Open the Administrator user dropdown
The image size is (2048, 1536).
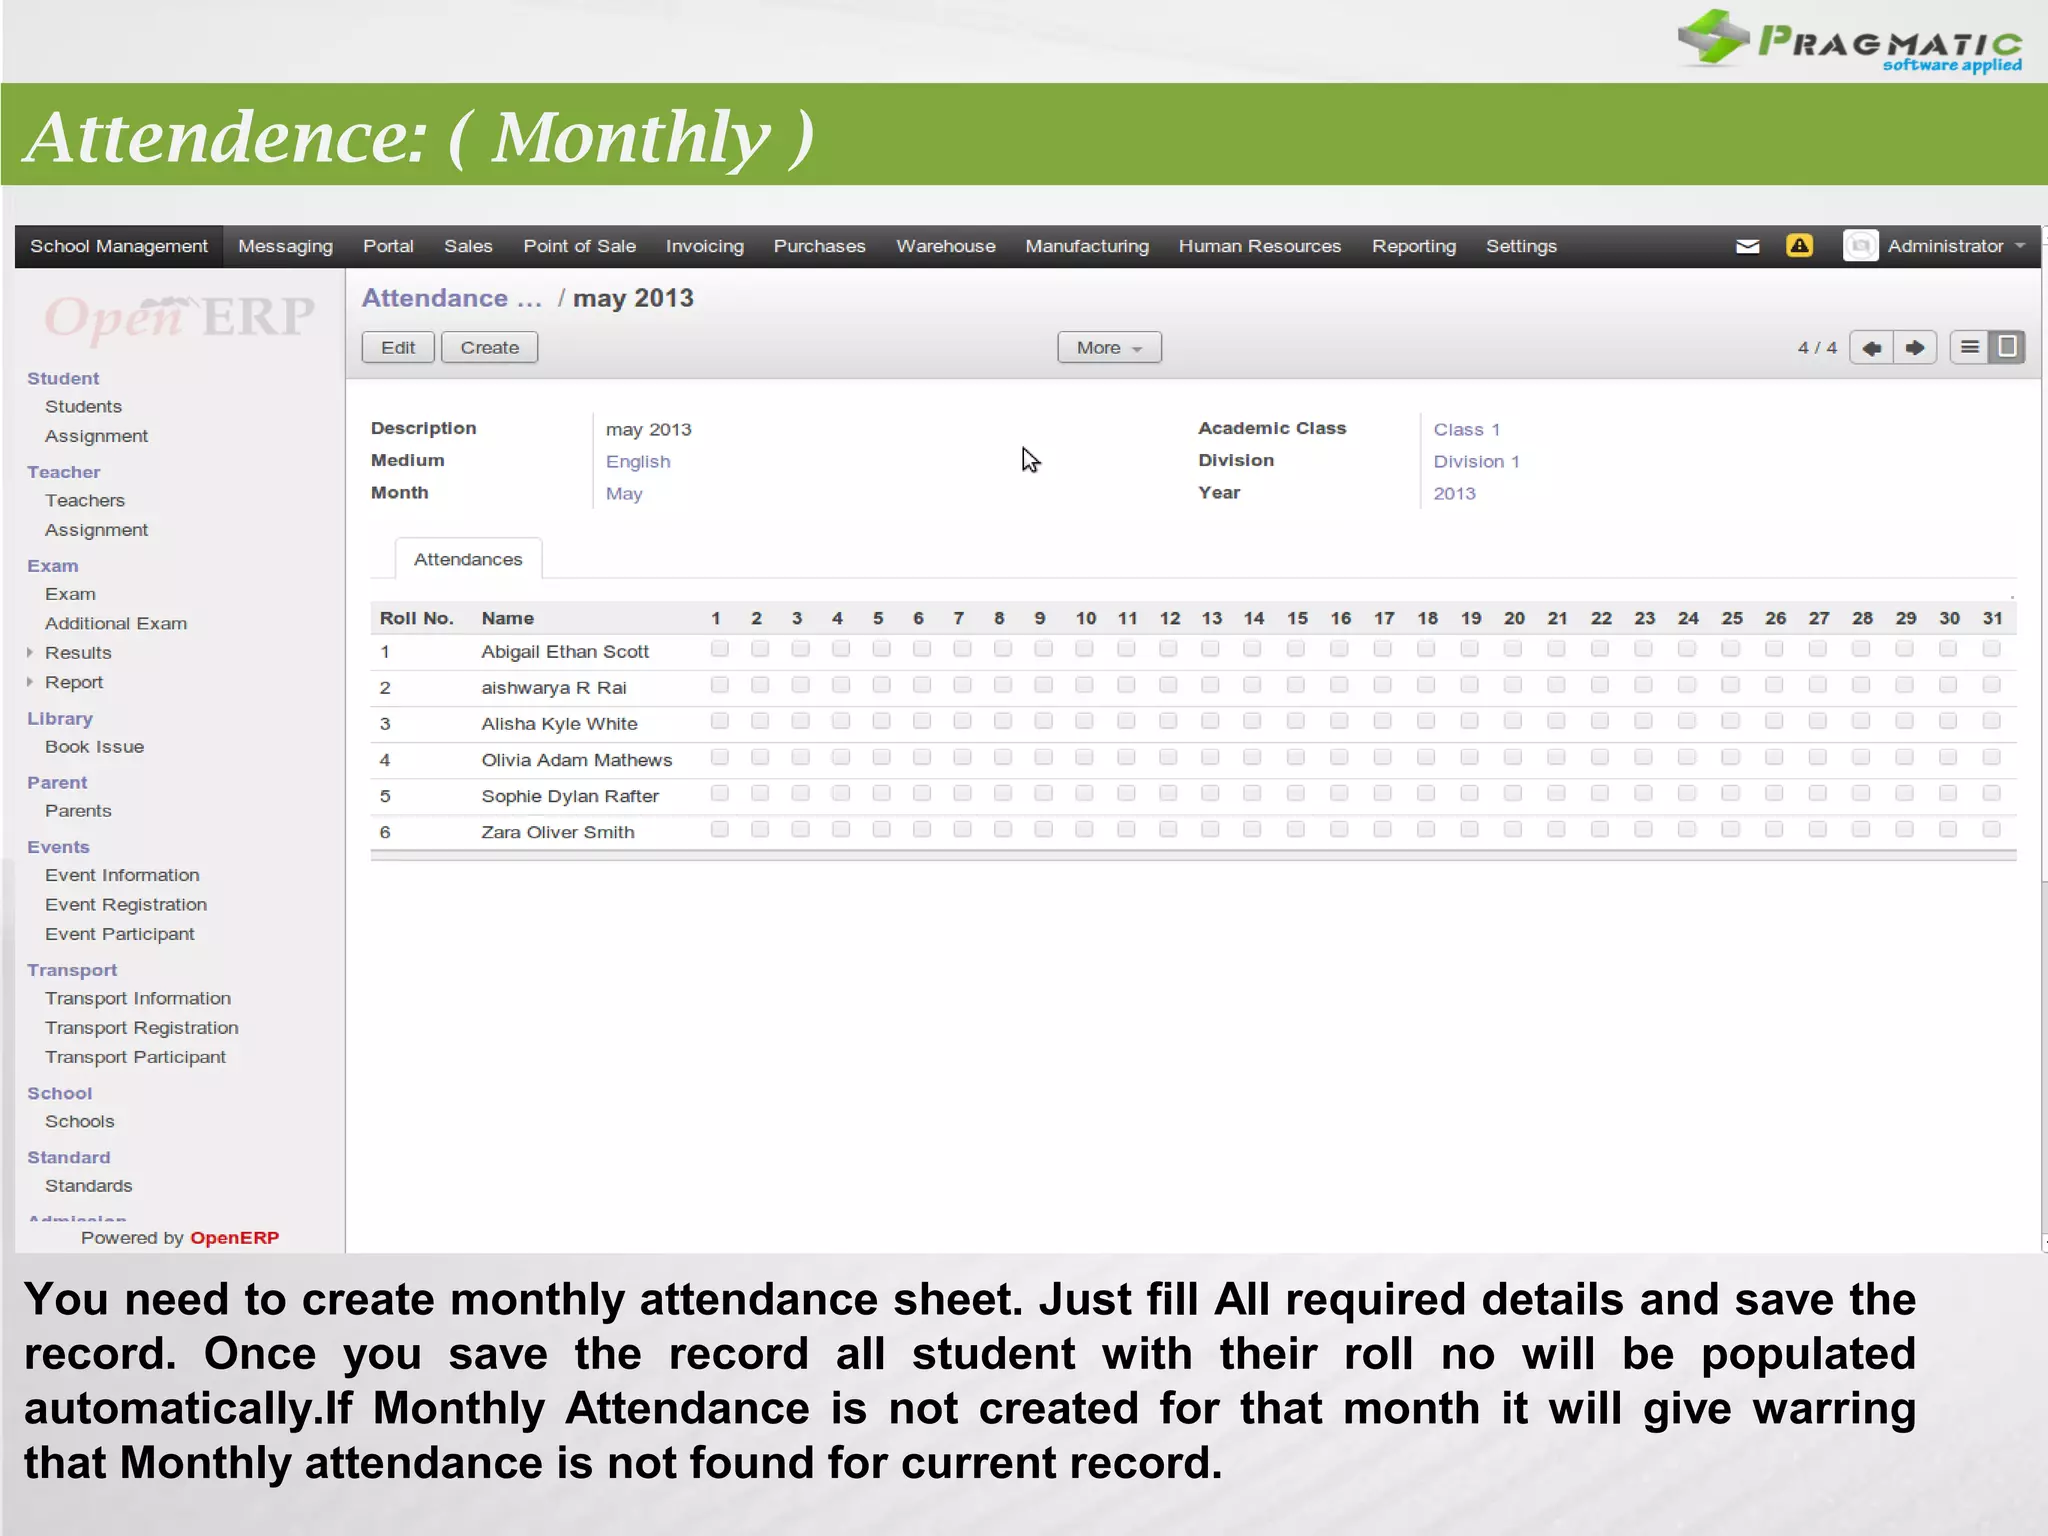[1955, 246]
